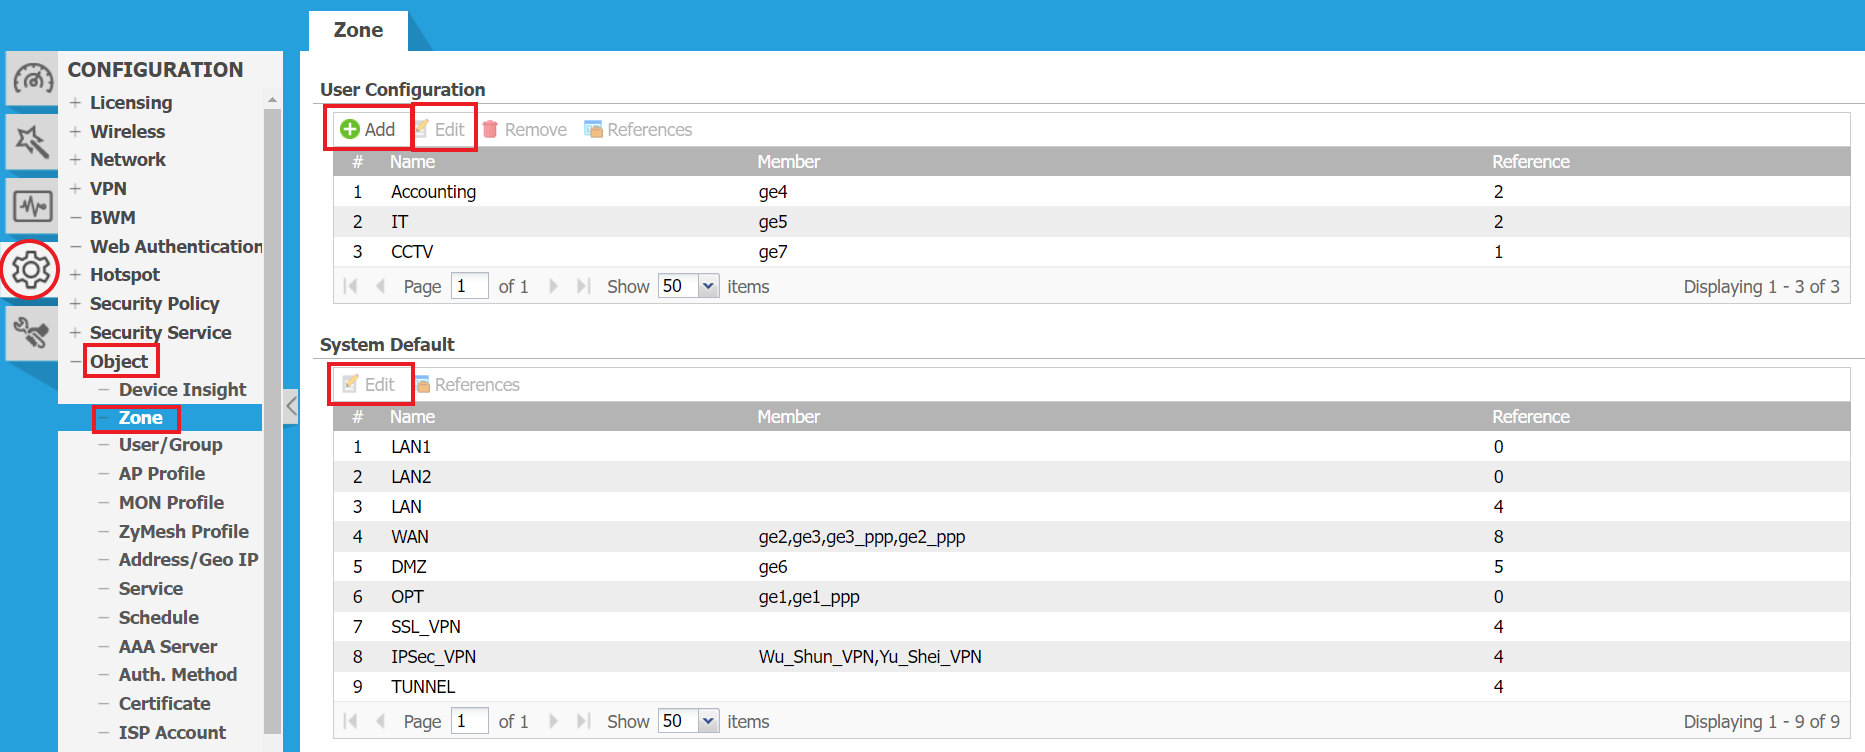Expand the Security Service menu
The width and height of the screenshot is (1865, 752).
[x=75, y=332]
